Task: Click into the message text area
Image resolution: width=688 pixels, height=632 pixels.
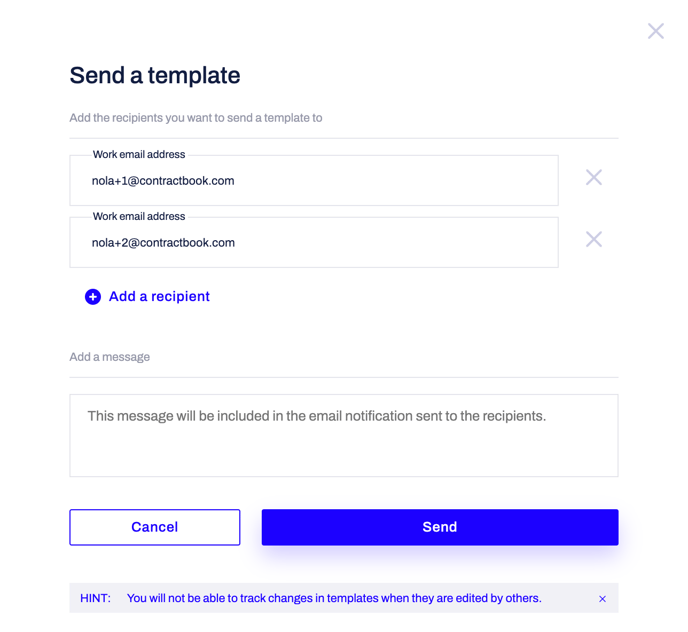Action: click(344, 435)
